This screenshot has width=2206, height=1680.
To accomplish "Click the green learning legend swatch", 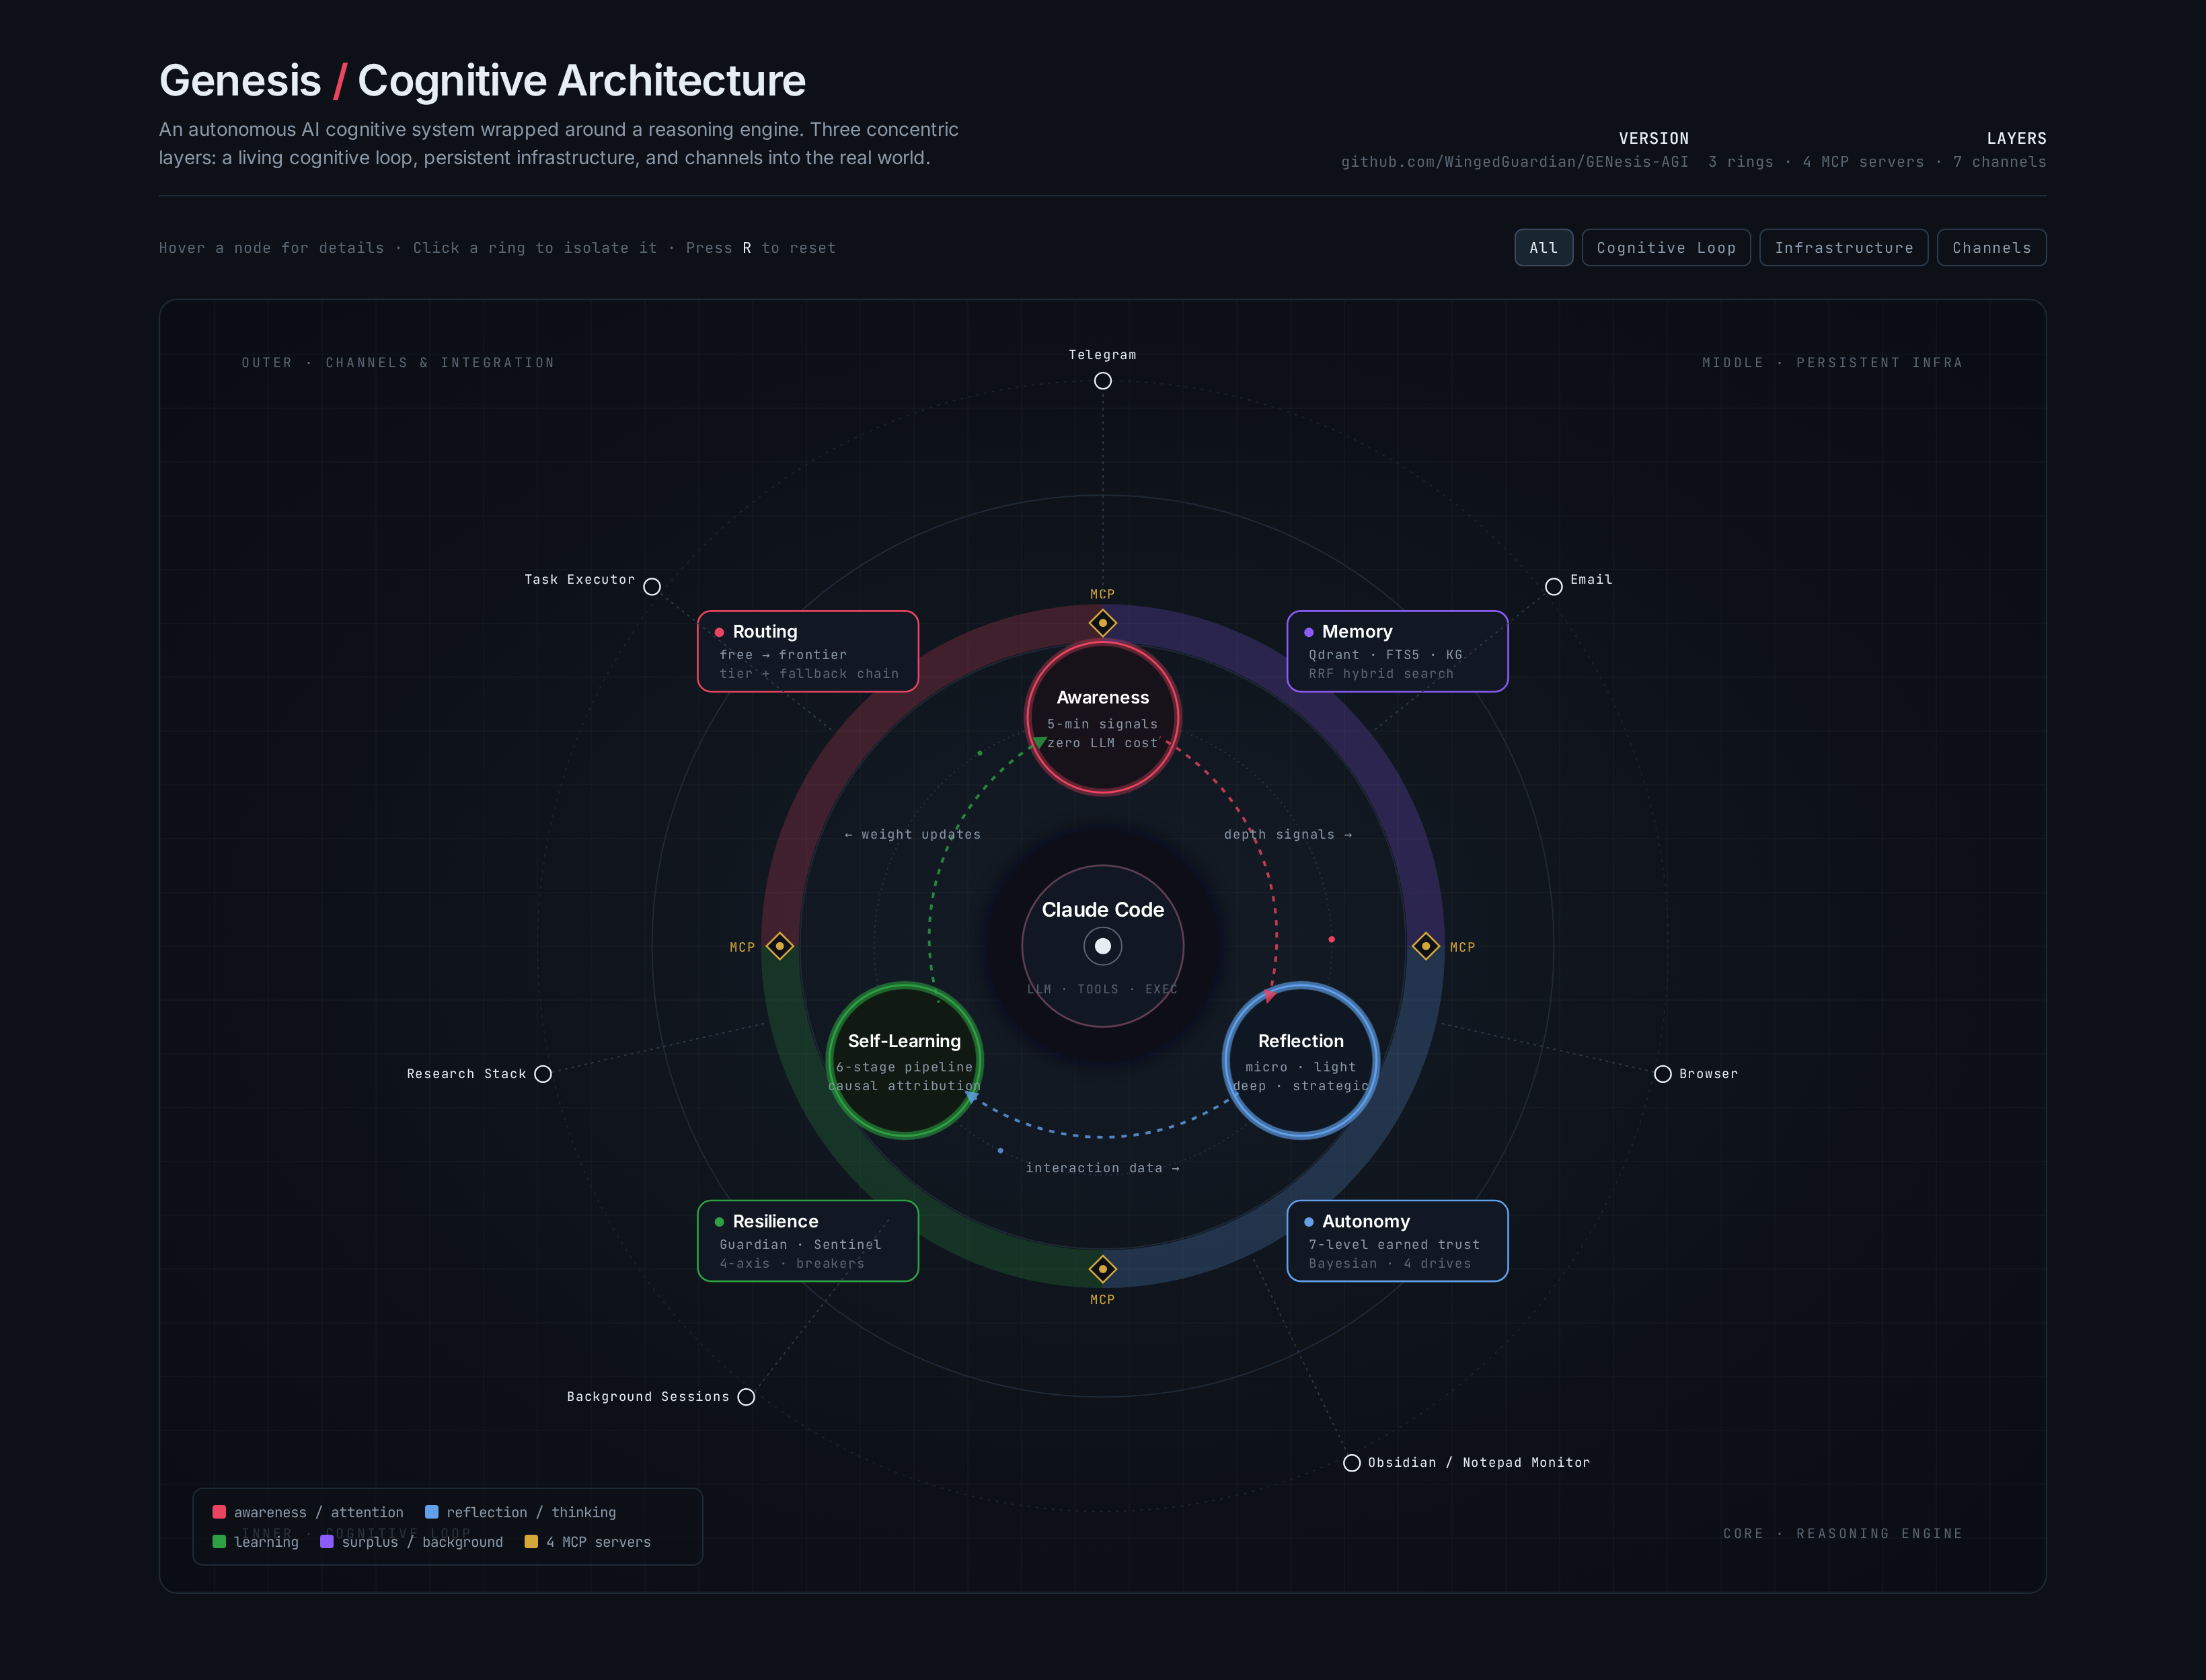I will (x=219, y=1542).
